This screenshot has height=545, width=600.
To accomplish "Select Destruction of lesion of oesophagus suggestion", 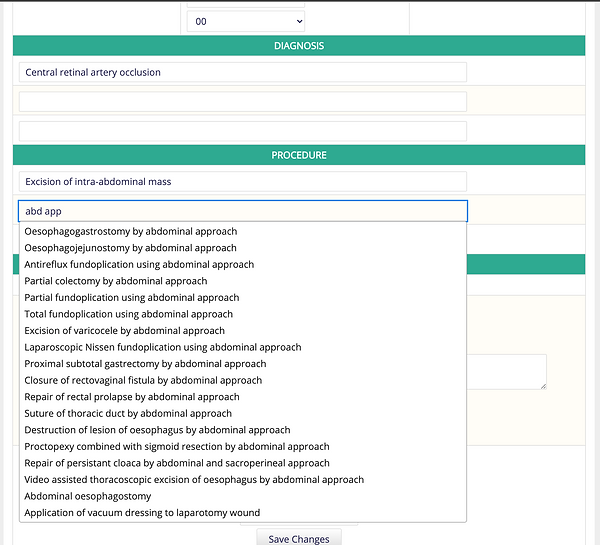I will click(243, 430).
